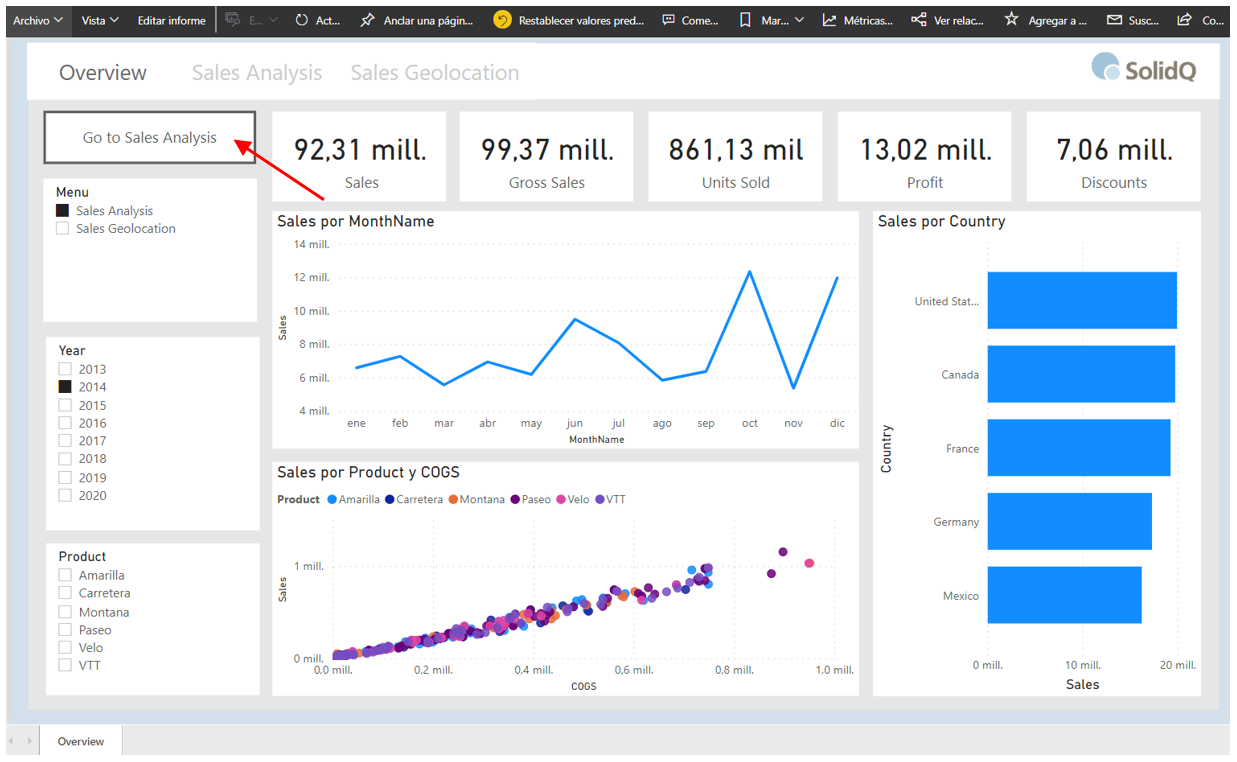Click the Velo legend color dot
This screenshot has height=762, width=1237.
coord(561,499)
